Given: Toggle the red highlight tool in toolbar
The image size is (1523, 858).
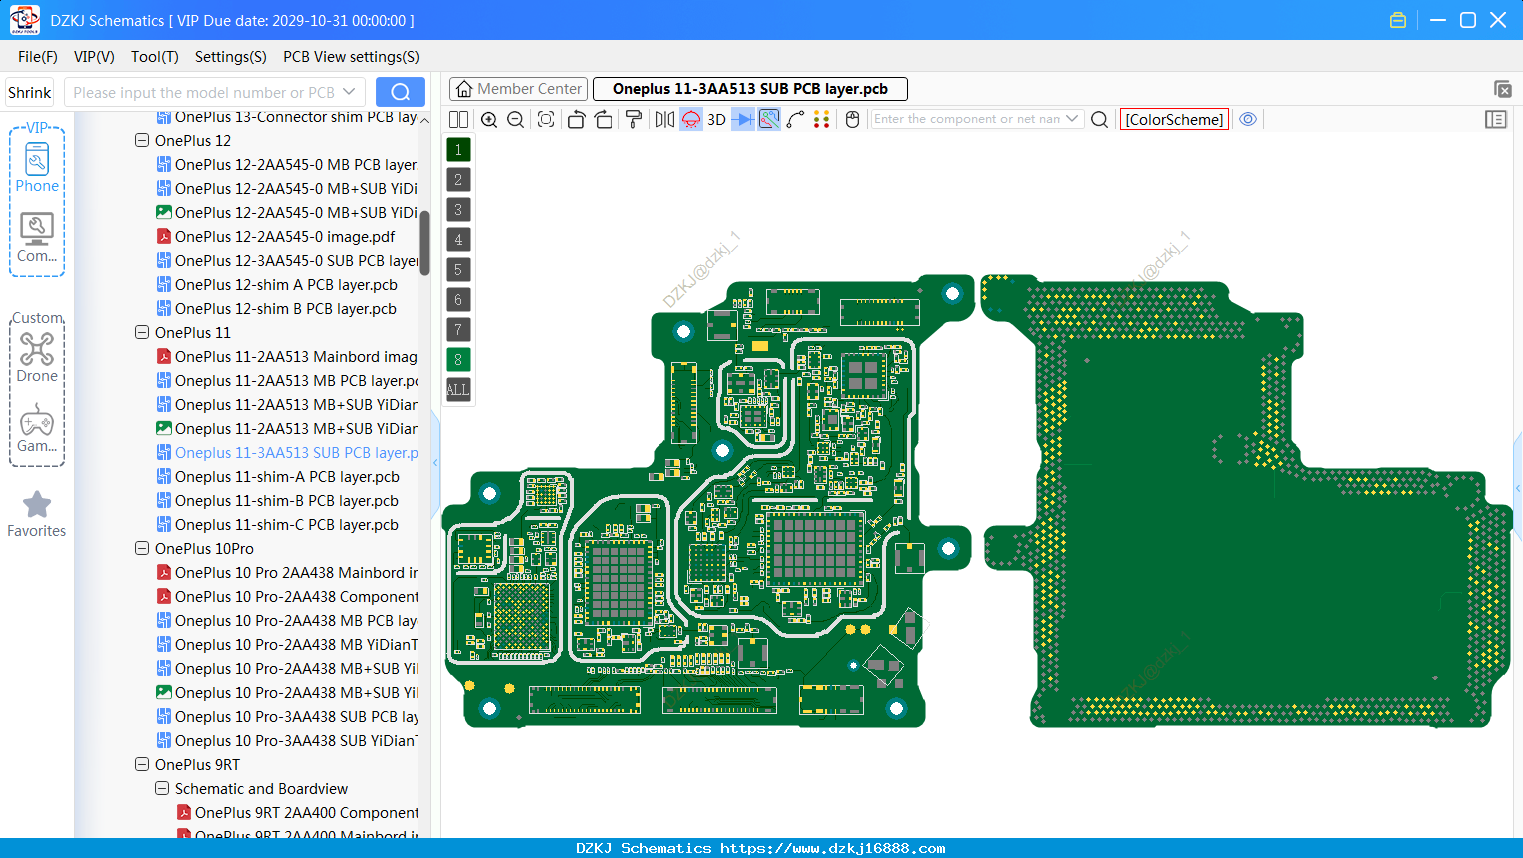Looking at the screenshot, I should 691,119.
